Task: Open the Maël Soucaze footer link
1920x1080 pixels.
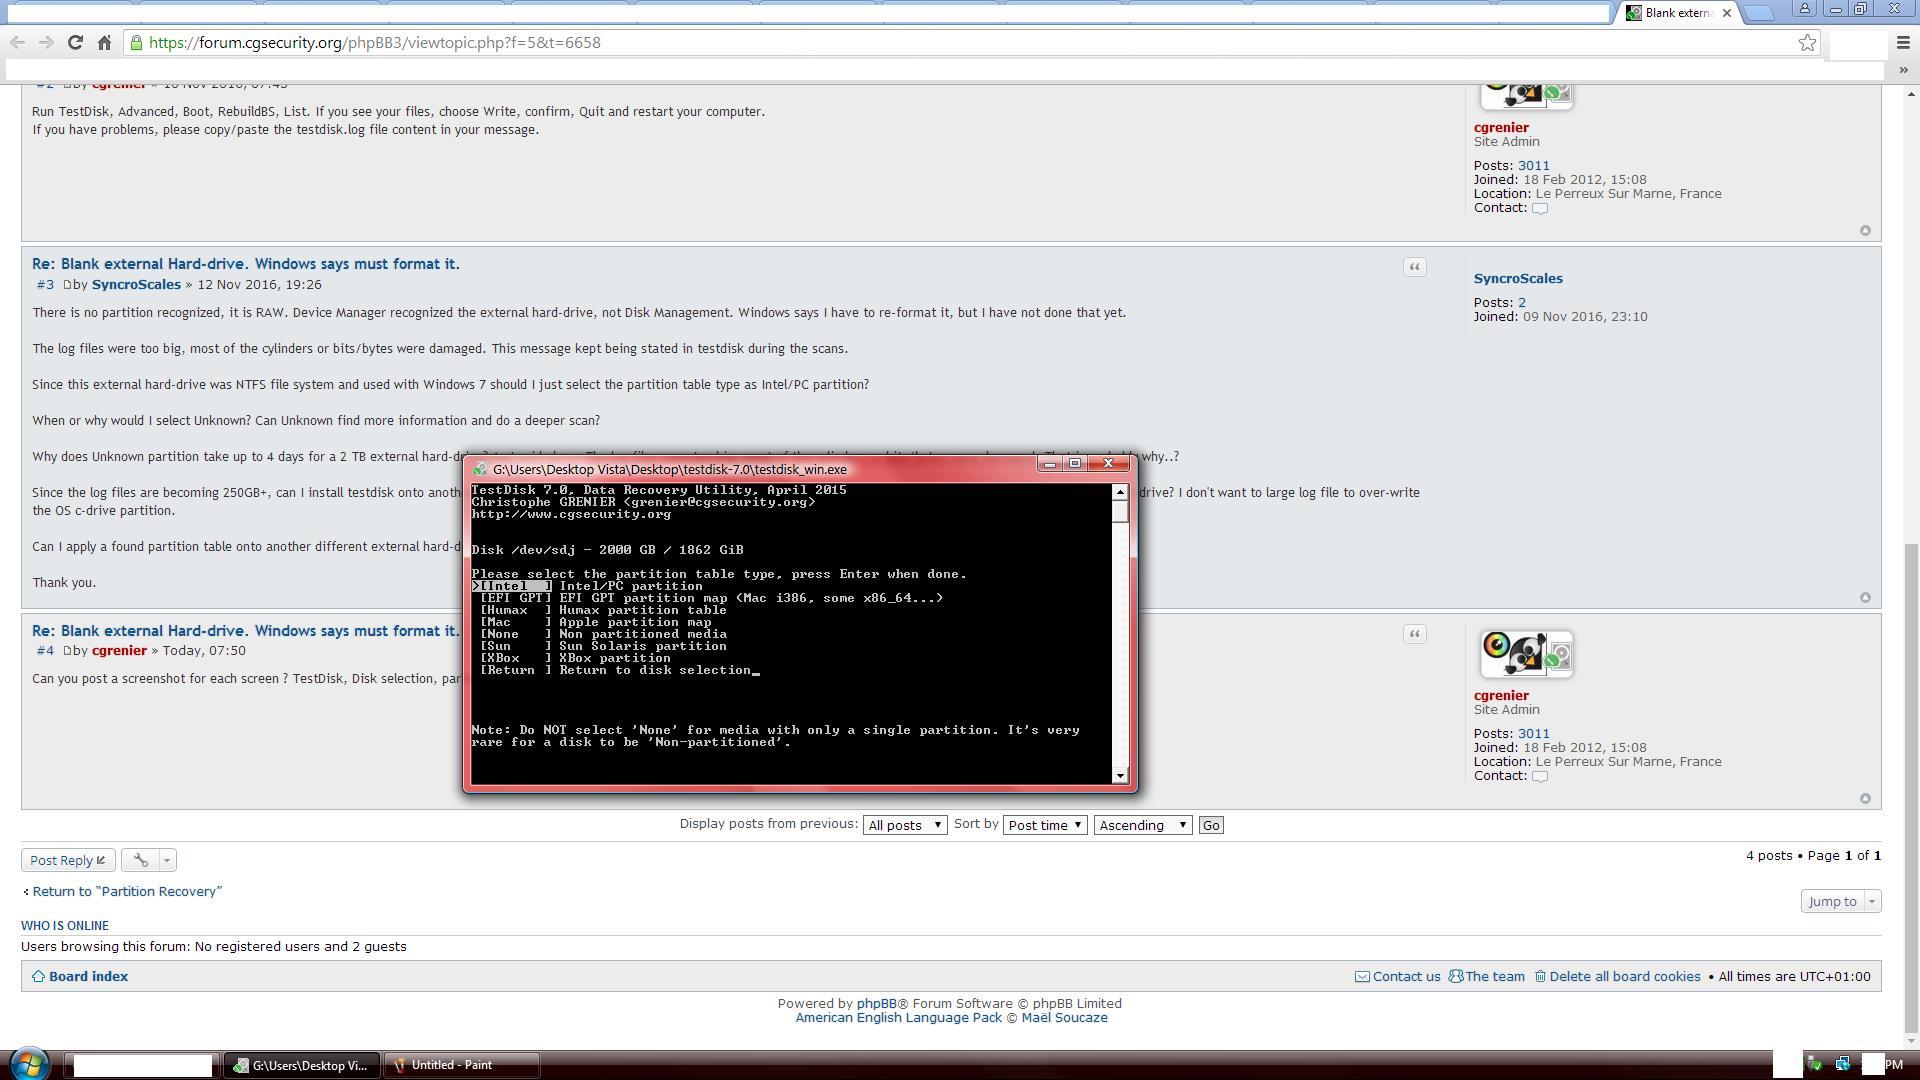Action: click(1064, 1018)
